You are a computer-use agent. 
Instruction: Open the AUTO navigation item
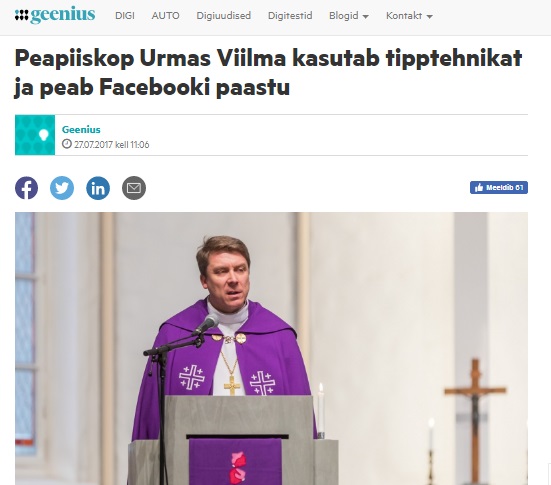[x=166, y=16]
